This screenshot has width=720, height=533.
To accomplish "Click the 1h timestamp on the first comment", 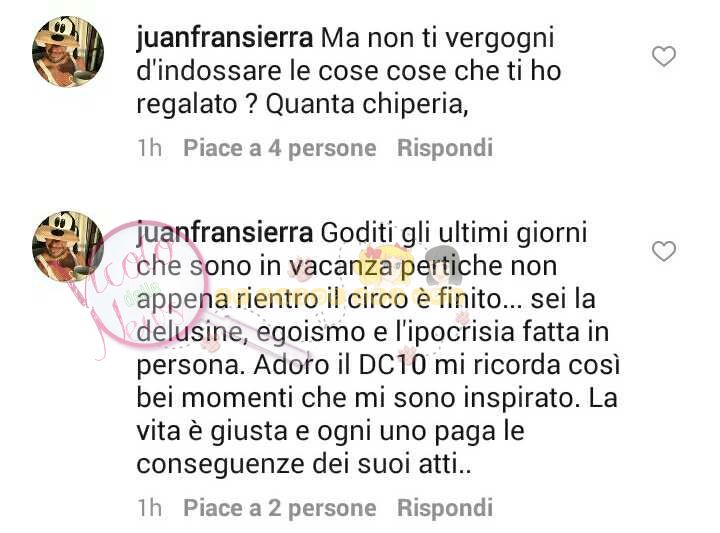I will tap(149, 148).
